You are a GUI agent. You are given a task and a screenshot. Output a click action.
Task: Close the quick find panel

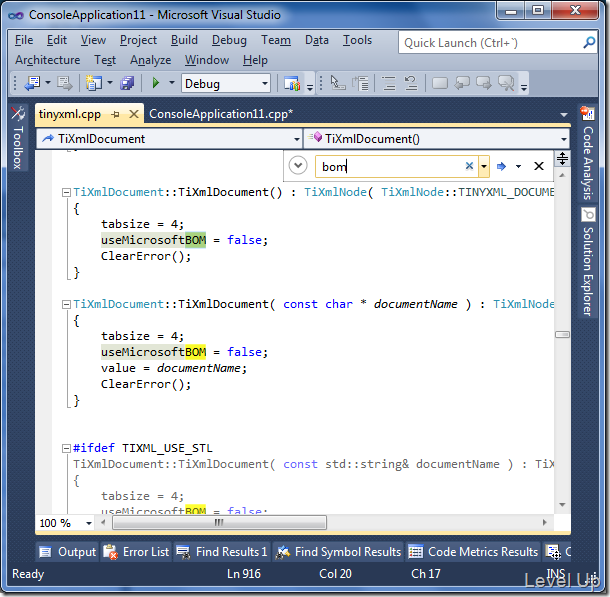pos(539,166)
